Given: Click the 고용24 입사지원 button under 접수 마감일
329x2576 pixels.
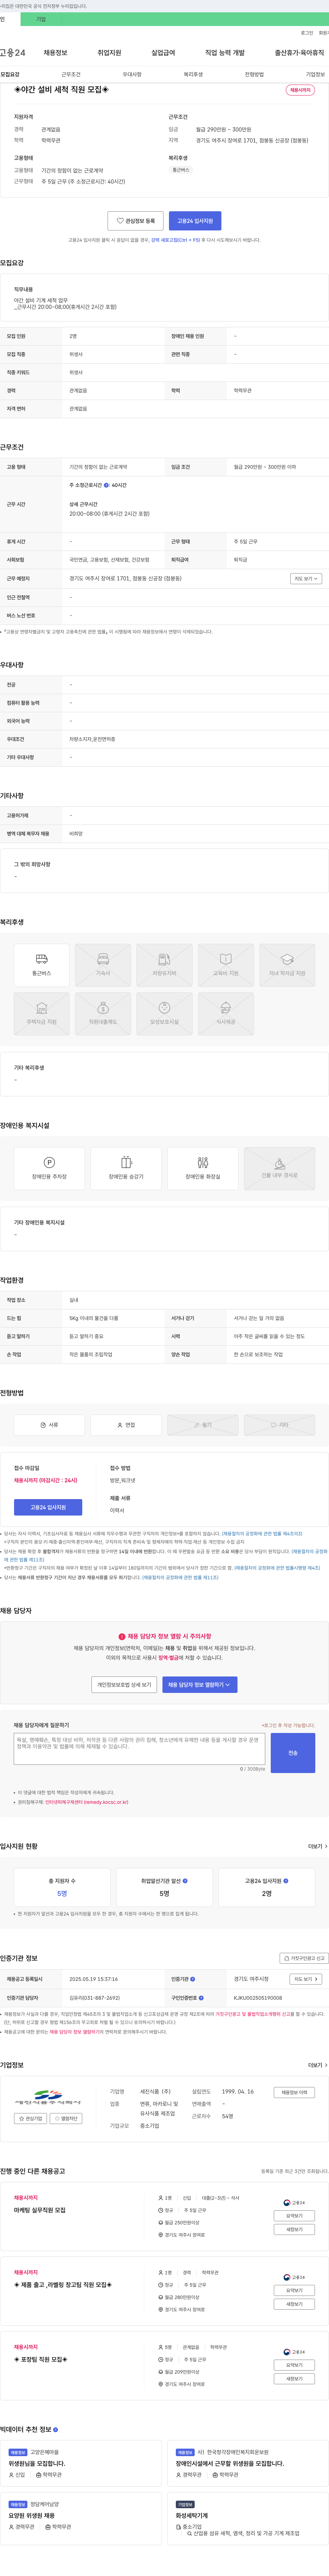Looking at the screenshot, I should tap(48, 1507).
